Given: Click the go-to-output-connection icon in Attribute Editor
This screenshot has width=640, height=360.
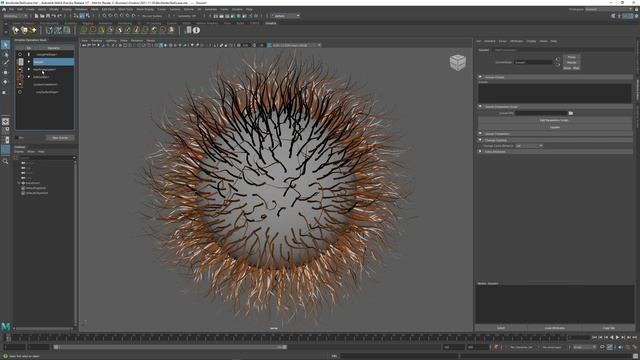Looking at the screenshot, I should click(558, 64).
